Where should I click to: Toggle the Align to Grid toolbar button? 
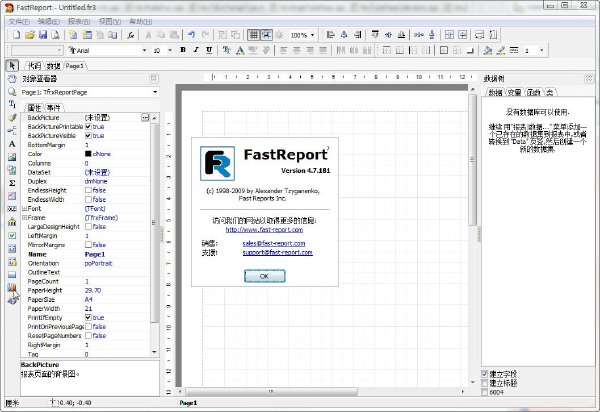(x=266, y=35)
